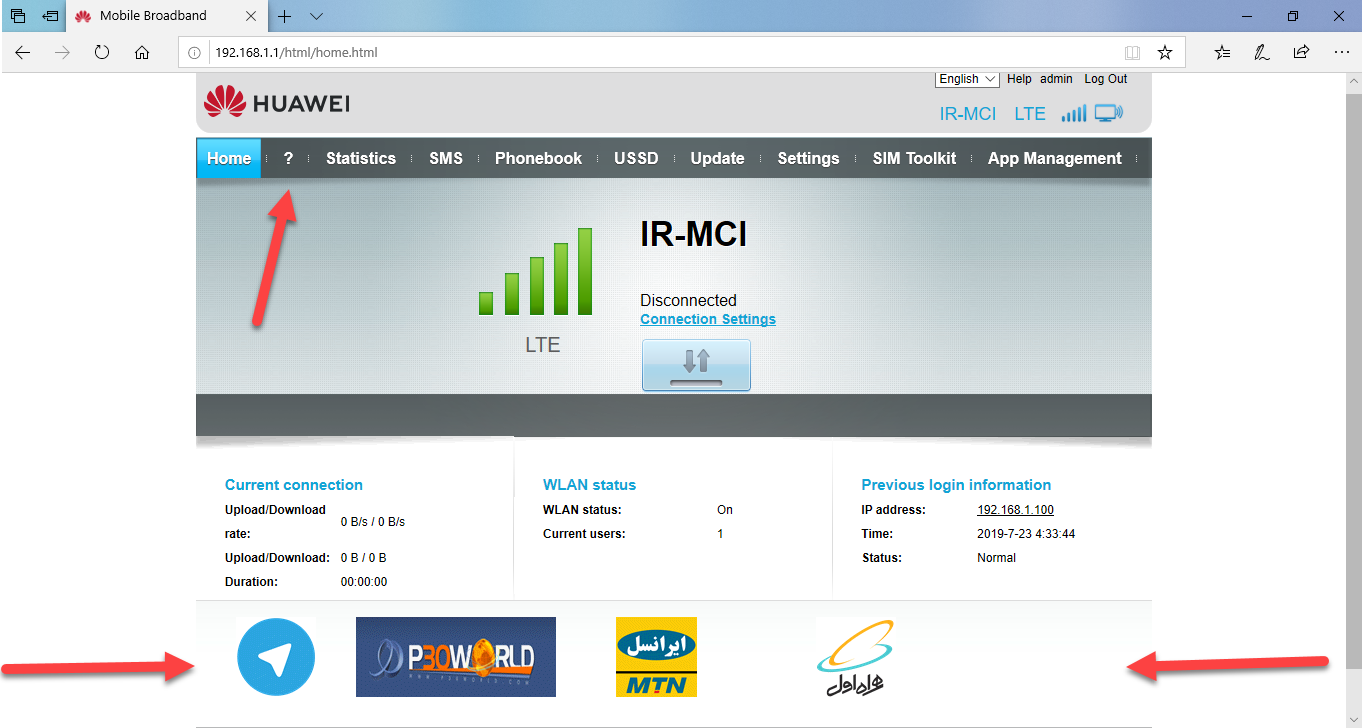Click the Huawei logo in header
1362x728 pixels.
[277, 103]
